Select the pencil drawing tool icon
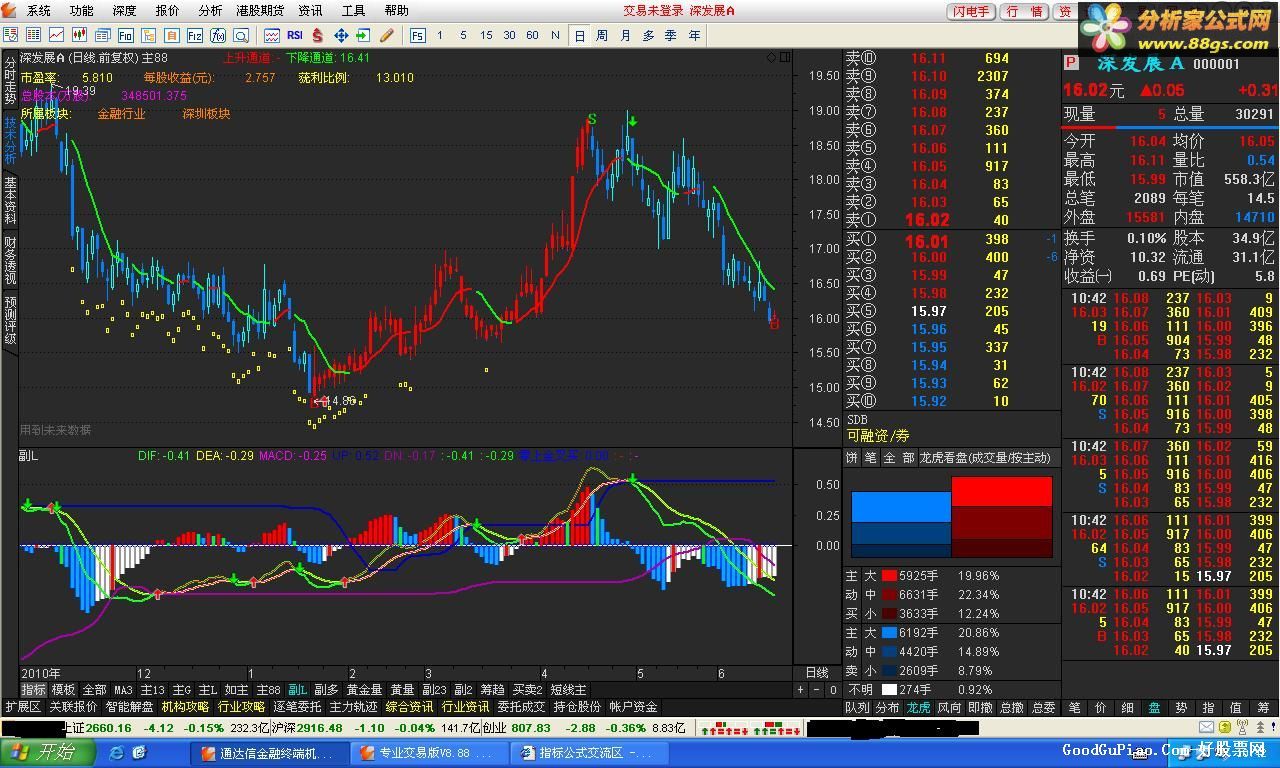The height and width of the screenshot is (768, 1280). point(387,35)
